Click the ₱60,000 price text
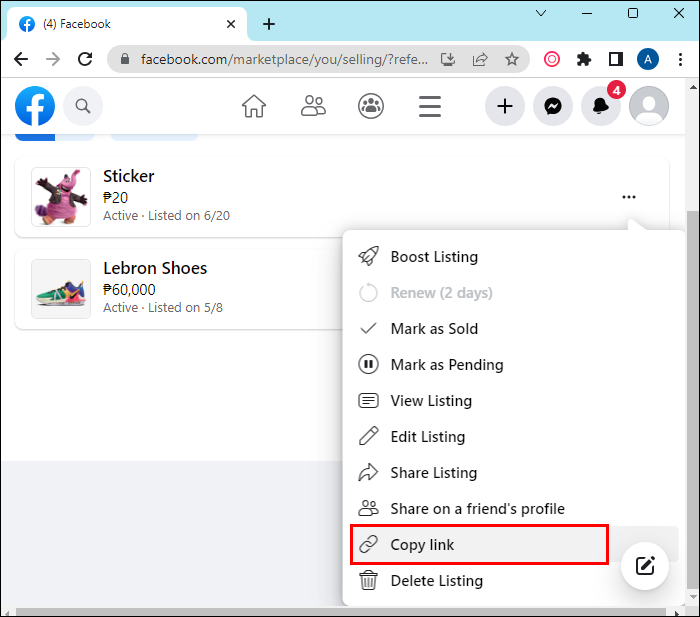This screenshot has height=617, width=700. 129,290
